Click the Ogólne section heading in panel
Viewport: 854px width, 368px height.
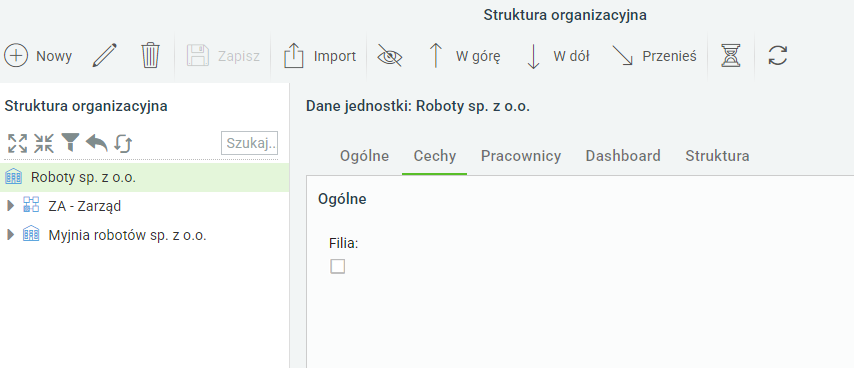click(342, 199)
